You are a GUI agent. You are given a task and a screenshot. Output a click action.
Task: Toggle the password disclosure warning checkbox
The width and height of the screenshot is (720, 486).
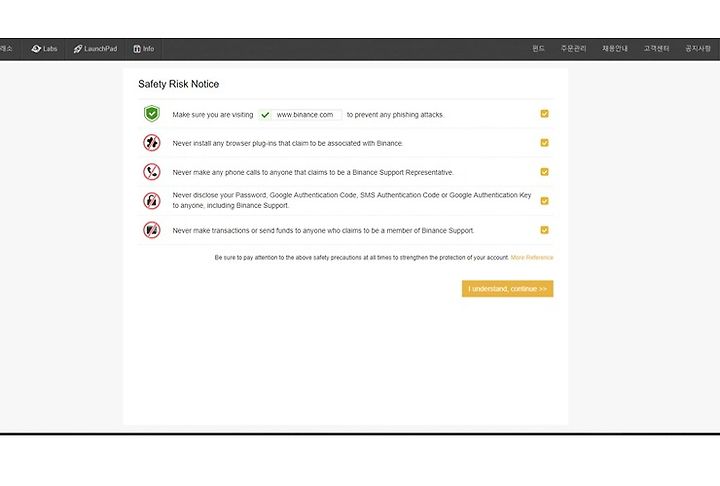point(544,201)
